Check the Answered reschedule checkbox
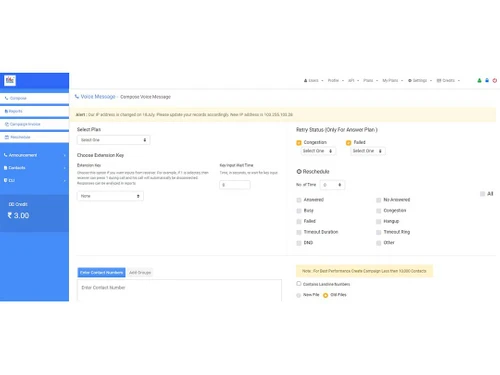This screenshot has width=500, height=375. 299,200
